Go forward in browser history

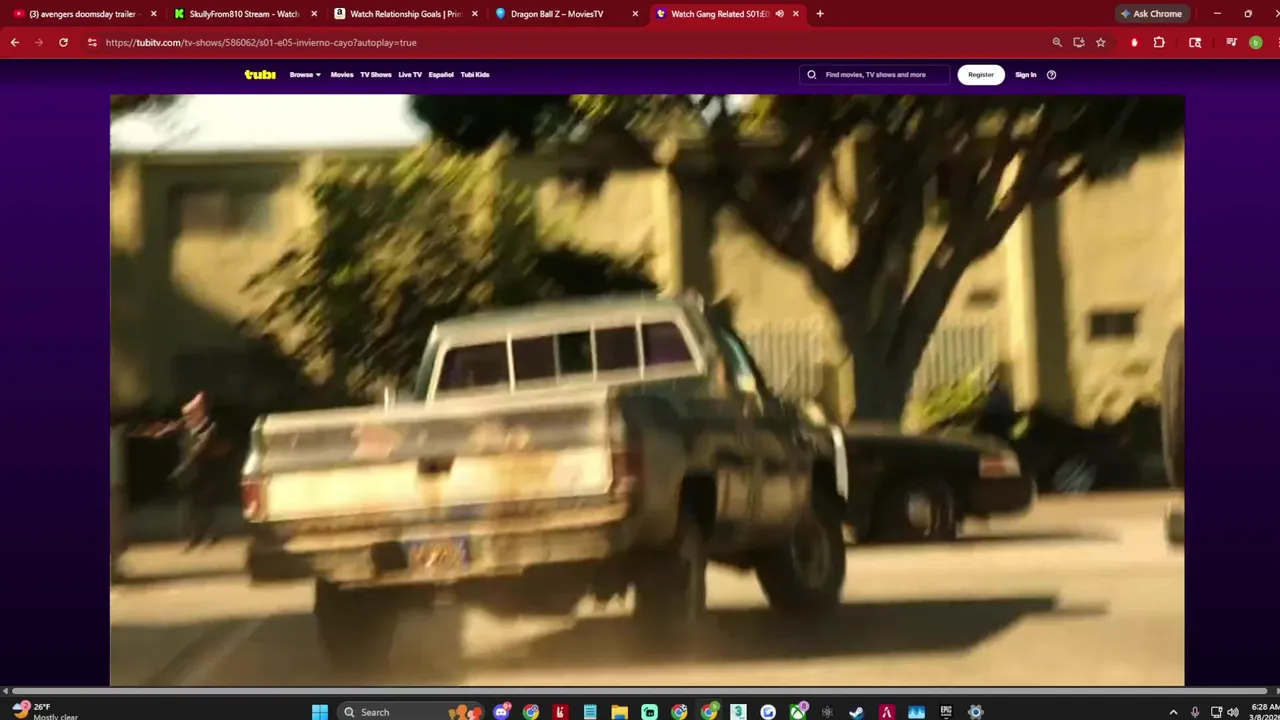click(39, 43)
